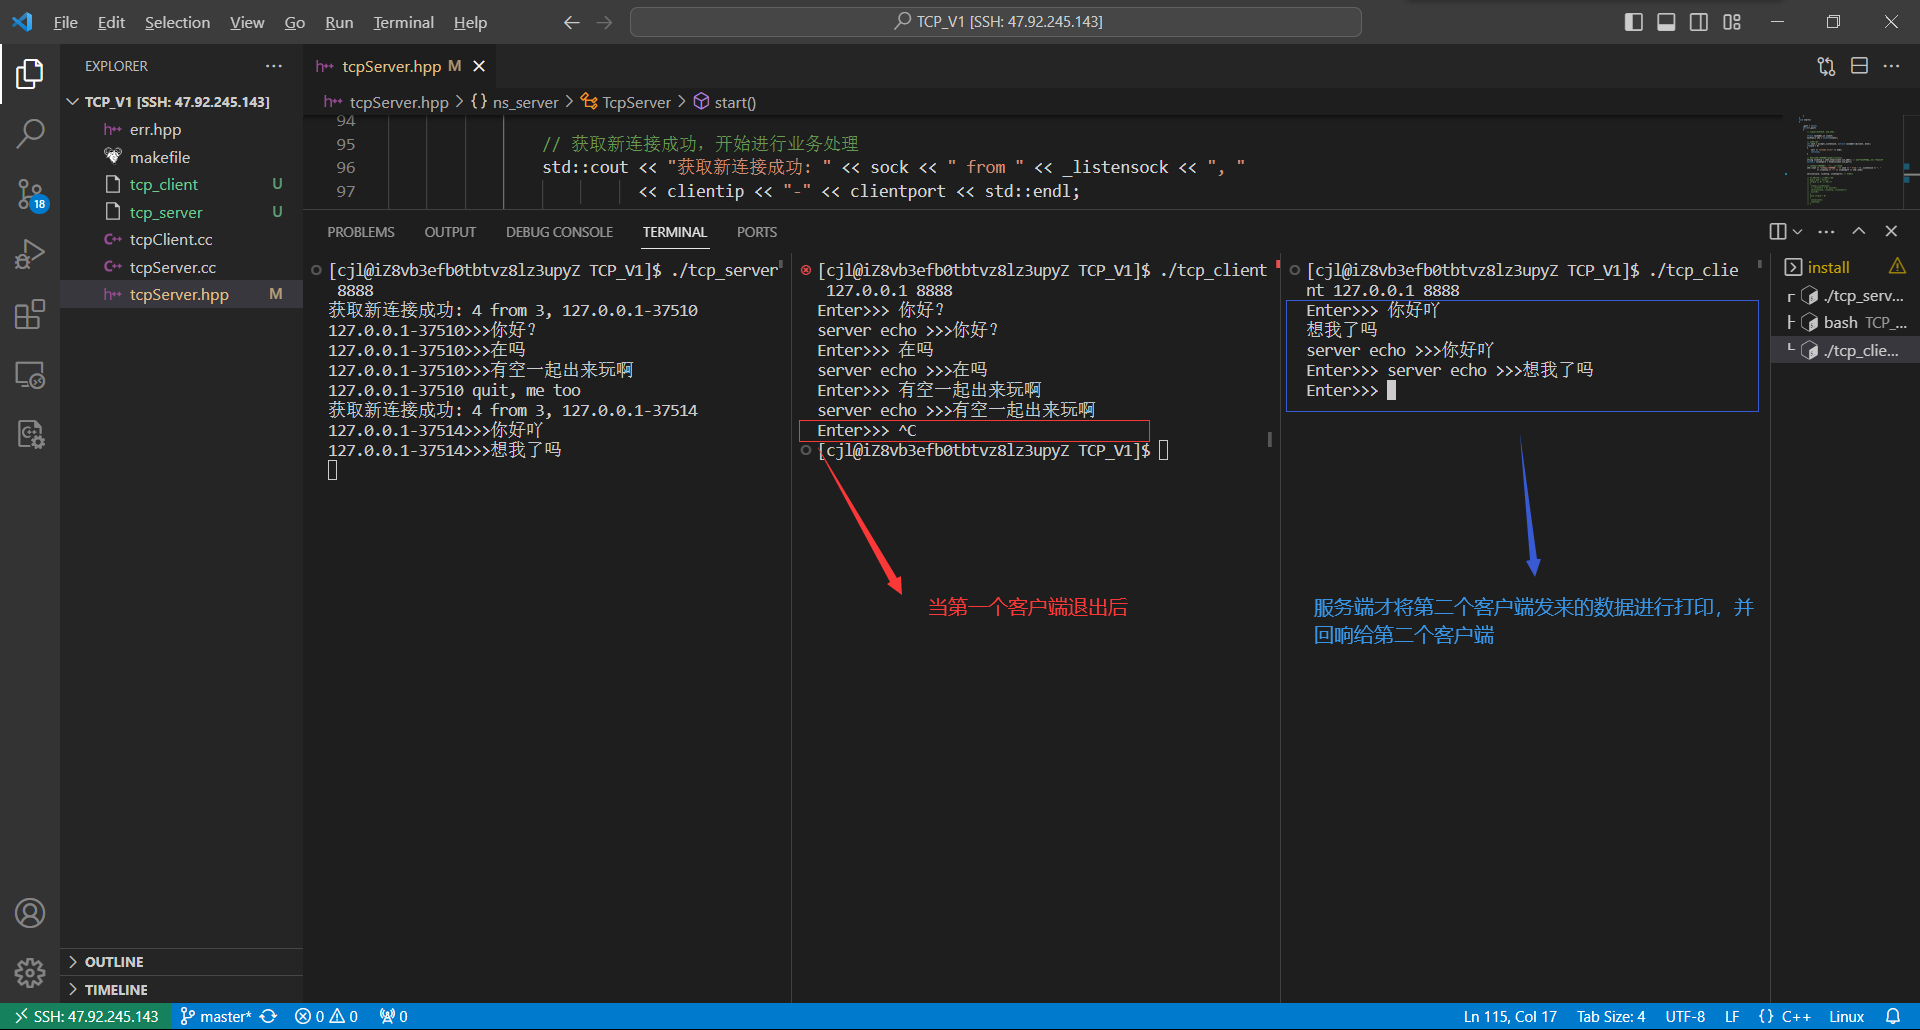Toggle bottom panel visibility
The image size is (1920, 1030).
coord(1666,22)
